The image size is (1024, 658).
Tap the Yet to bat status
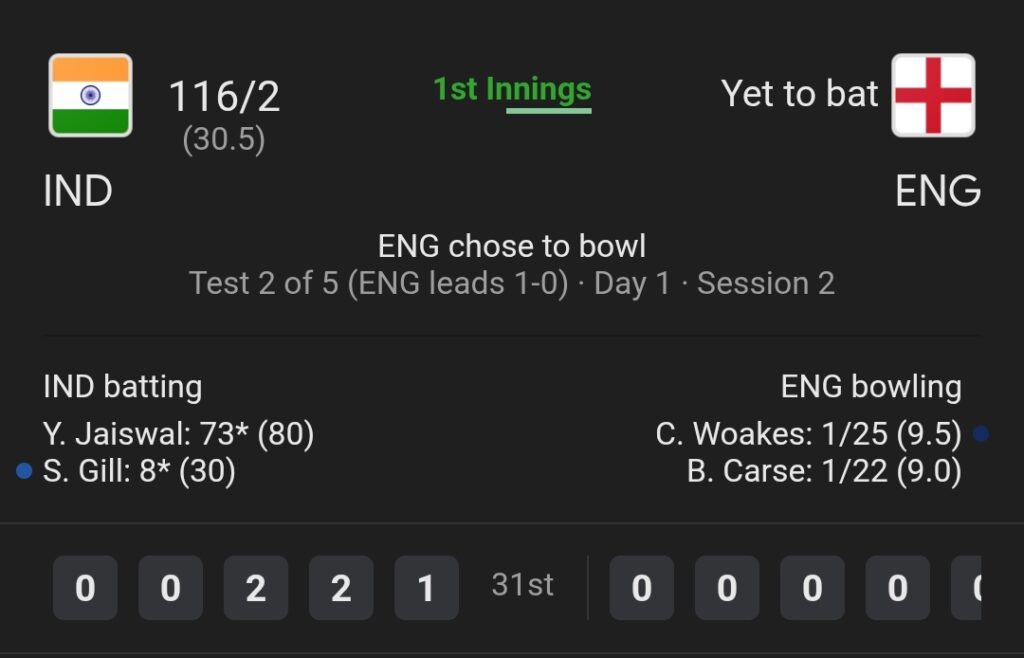coord(799,93)
